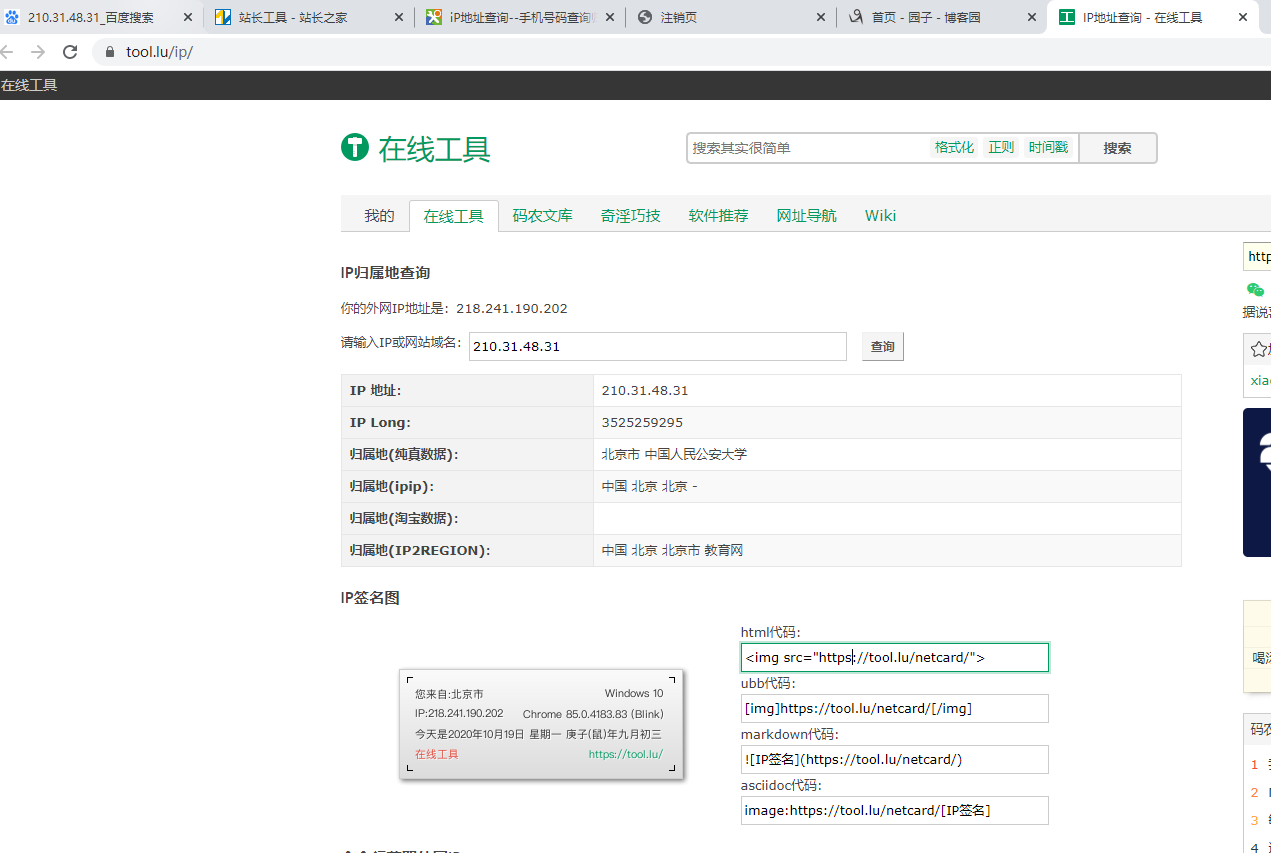Screen dimensions: 1271x853
Task: Click the markdown代码 text field
Action: pos(895,759)
